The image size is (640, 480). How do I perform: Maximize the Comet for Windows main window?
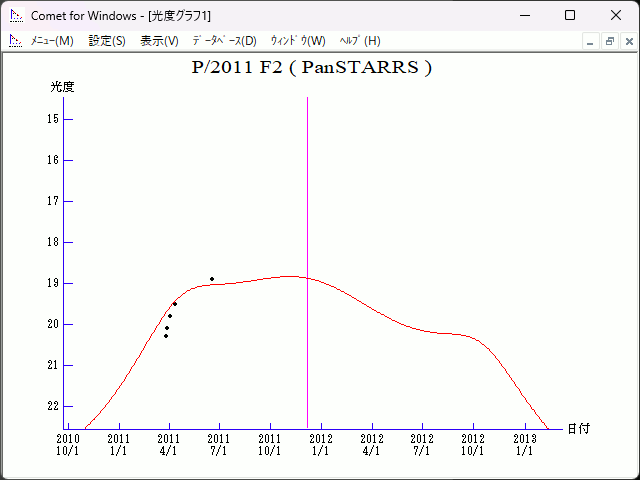click(x=570, y=16)
